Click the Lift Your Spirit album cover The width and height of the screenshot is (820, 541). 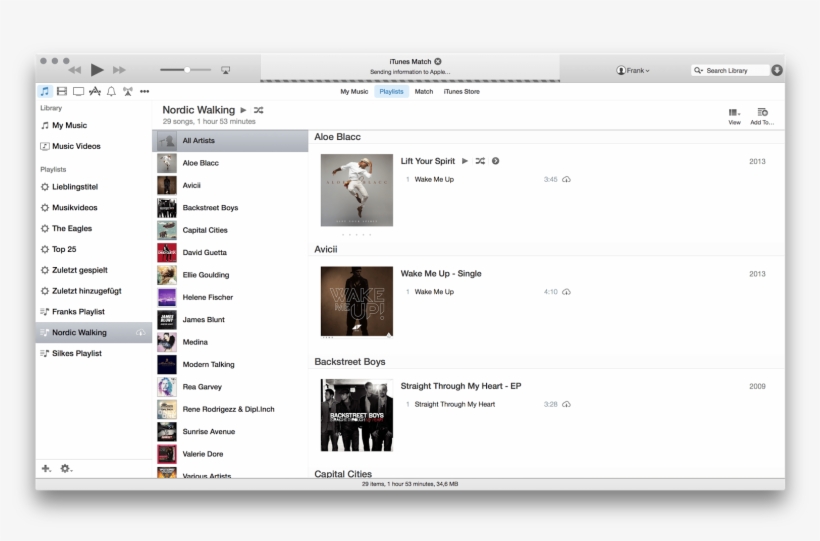(357, 190)
